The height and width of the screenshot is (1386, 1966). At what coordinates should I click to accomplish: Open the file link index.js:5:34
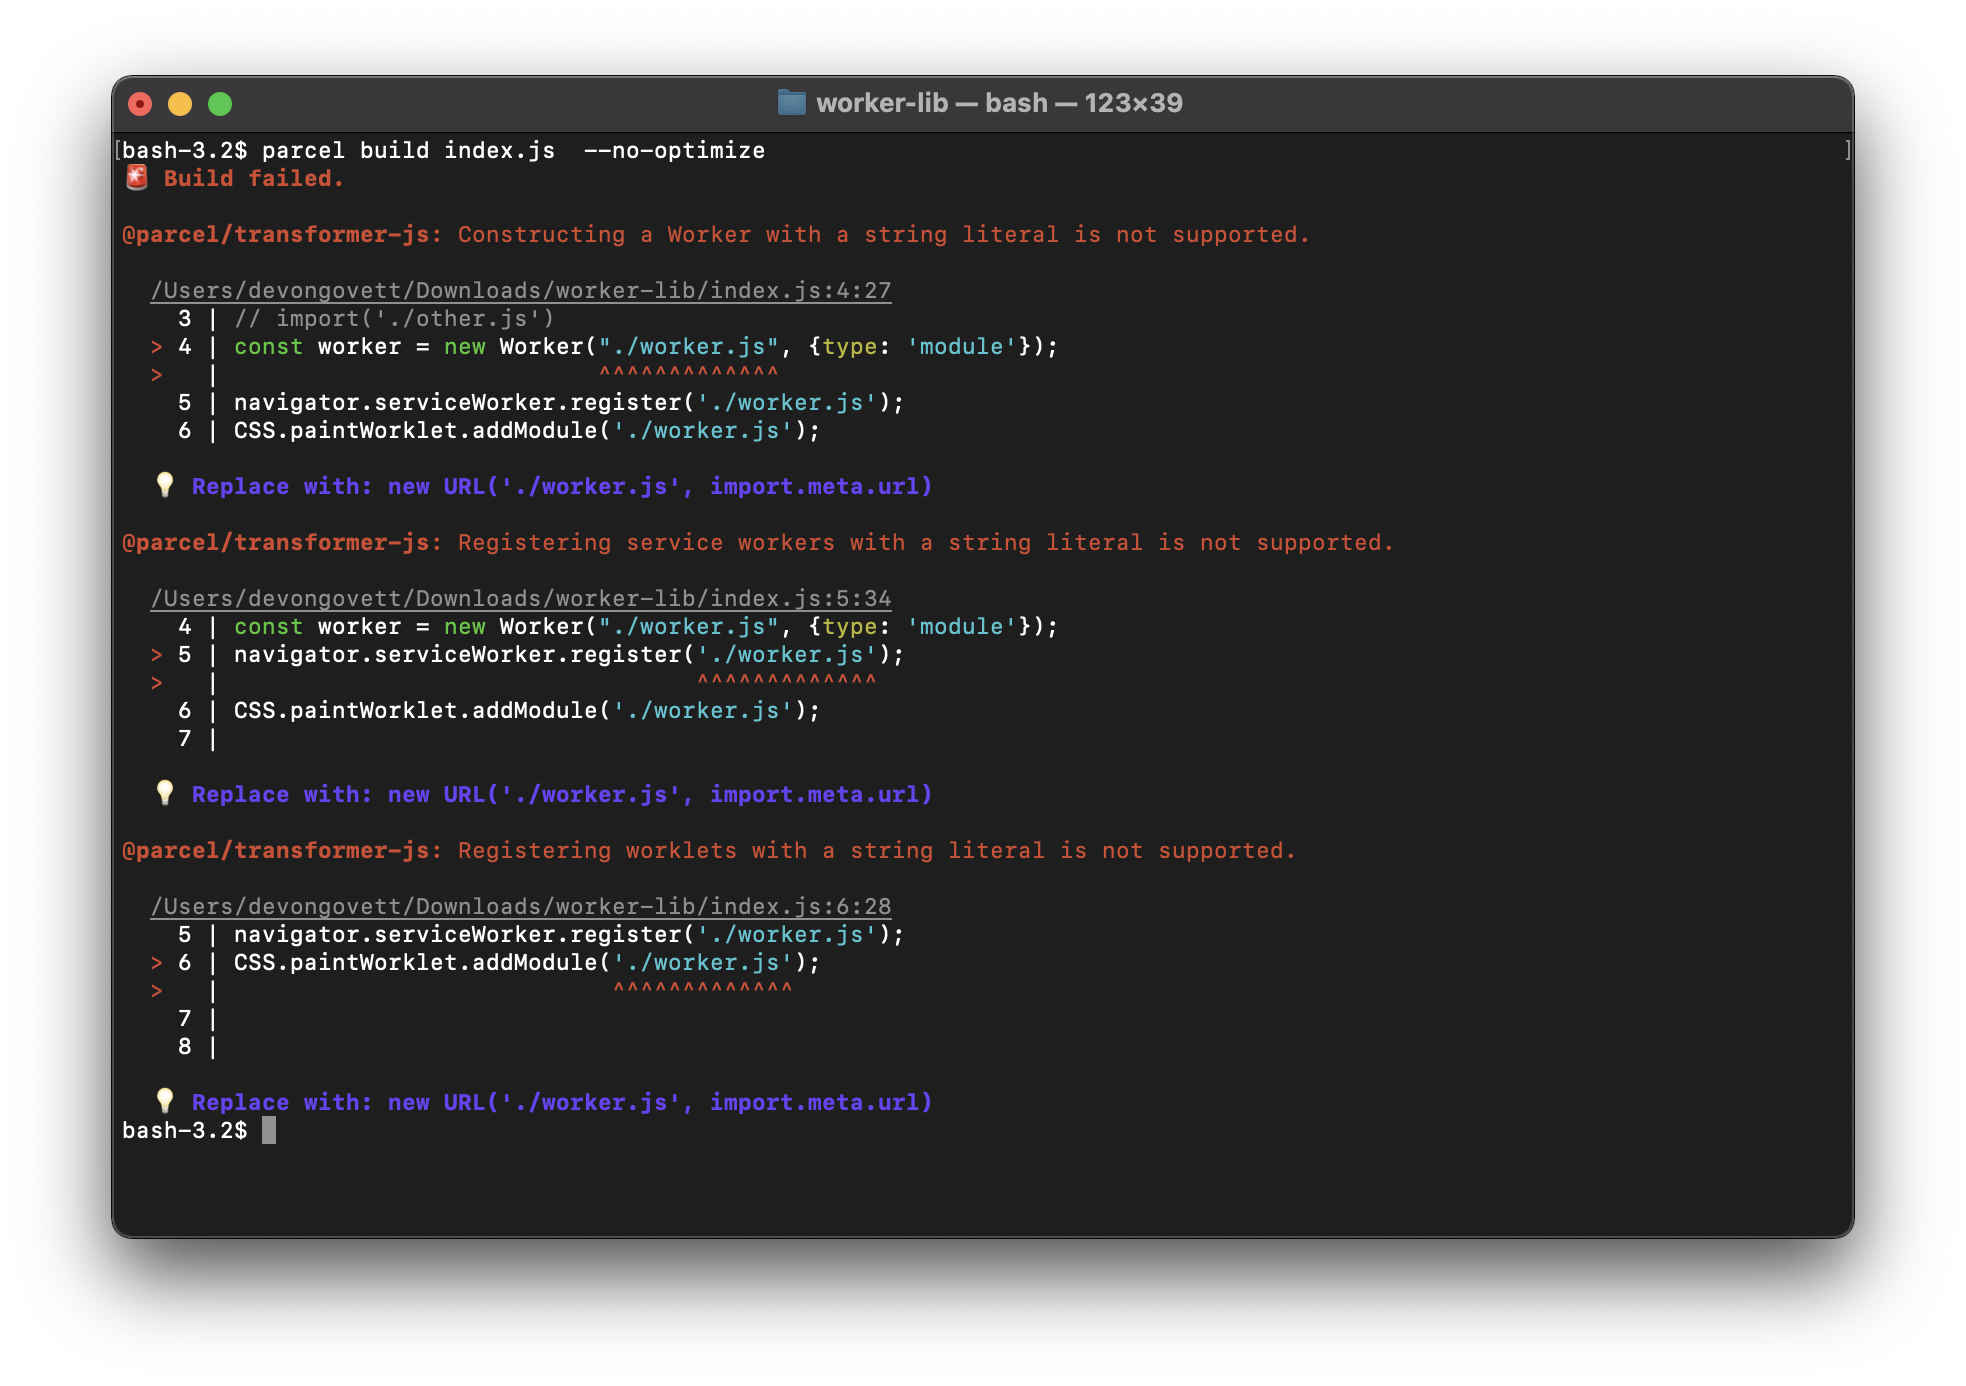click(x=521, y=597)
